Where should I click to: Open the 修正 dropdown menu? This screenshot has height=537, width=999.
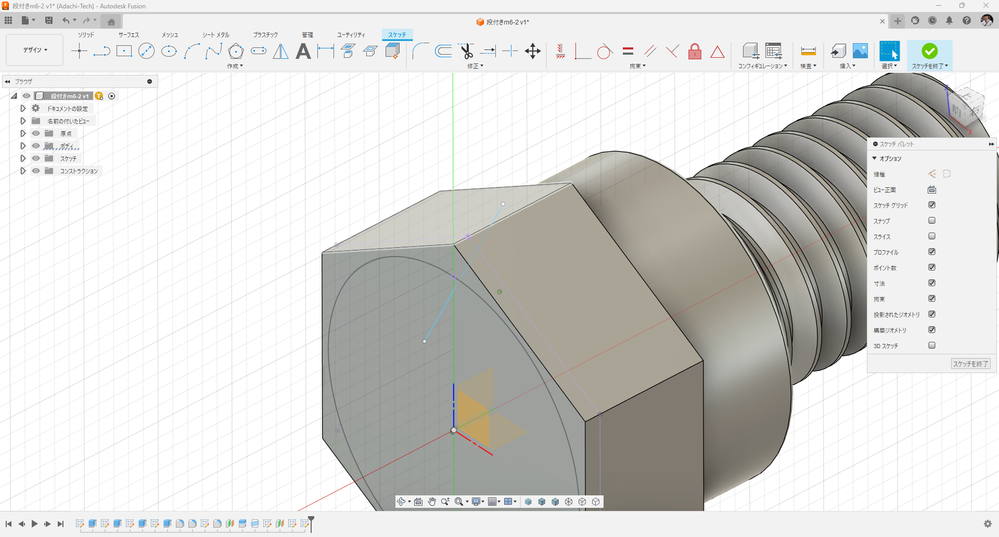[475, 66]
